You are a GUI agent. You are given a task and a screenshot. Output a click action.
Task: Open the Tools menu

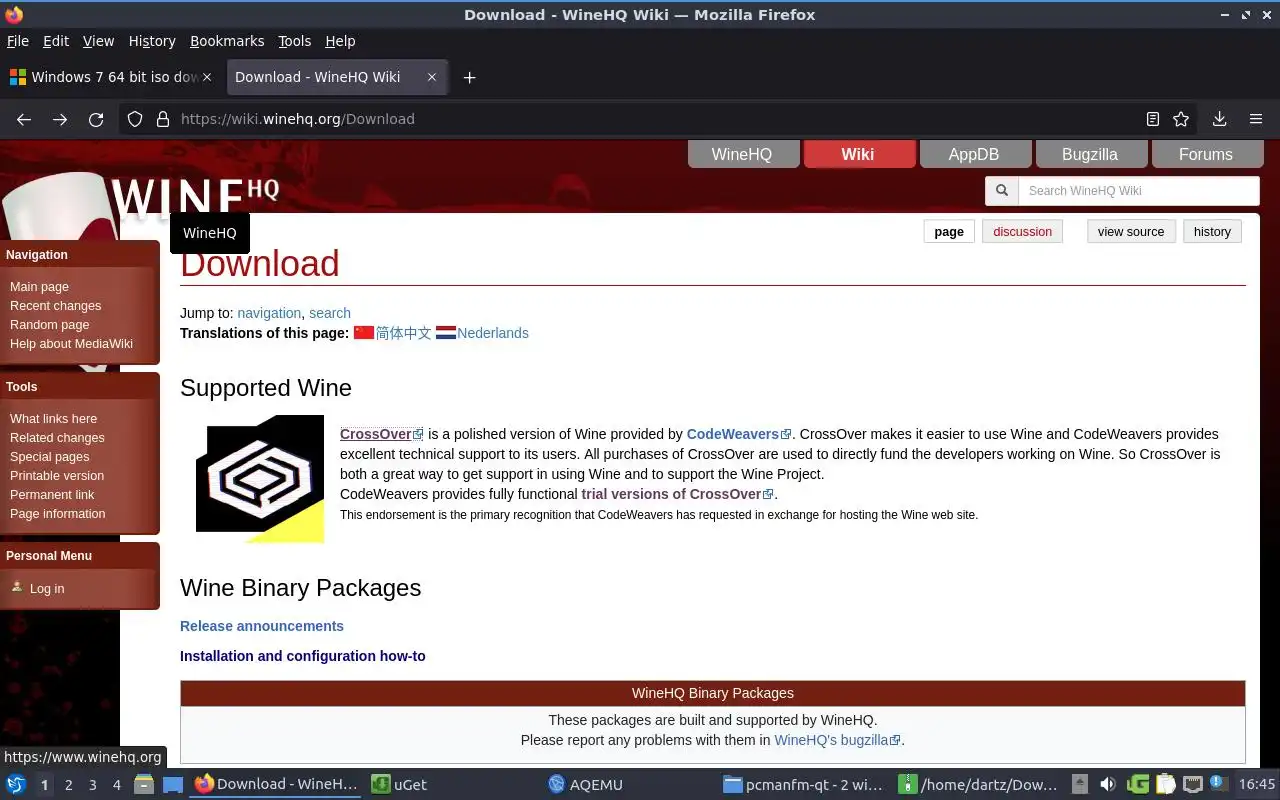click(294, 41)
